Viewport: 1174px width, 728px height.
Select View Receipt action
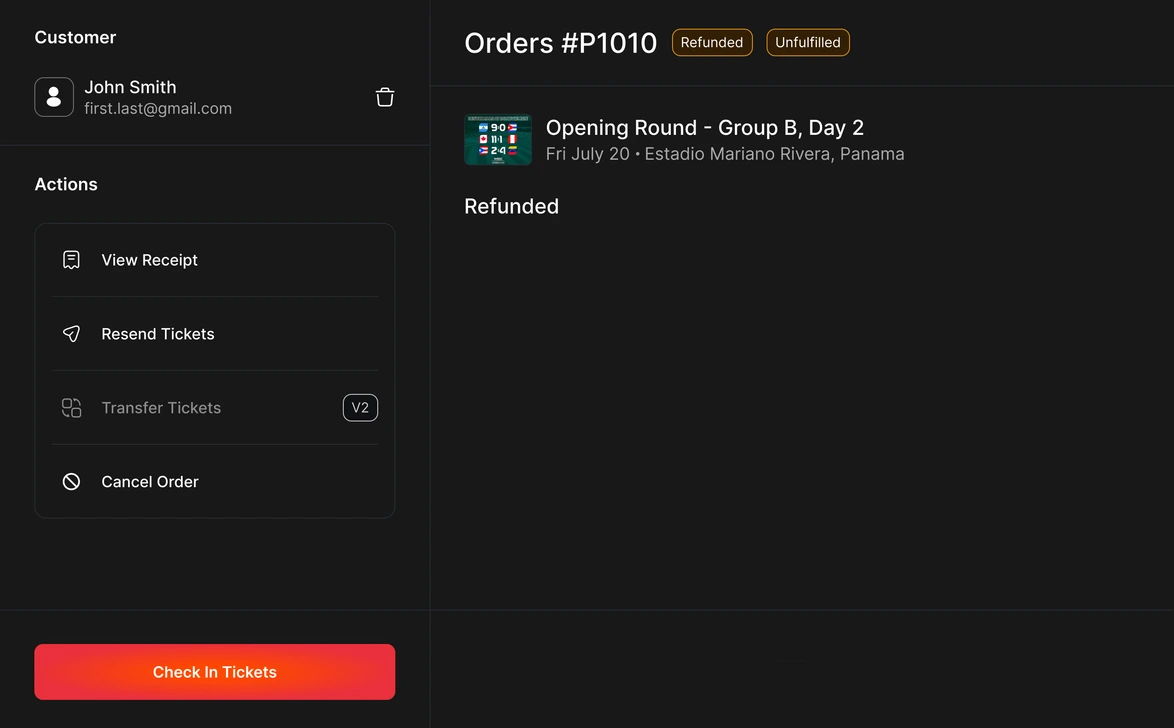point(215,260)
